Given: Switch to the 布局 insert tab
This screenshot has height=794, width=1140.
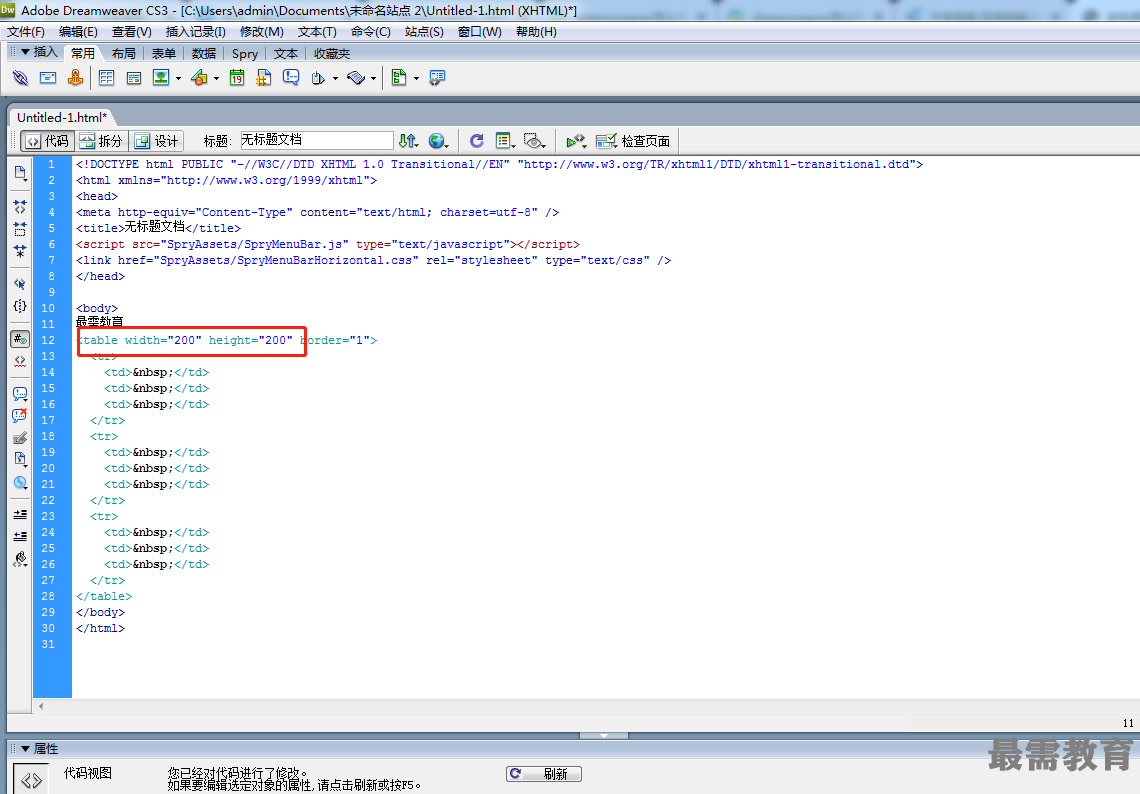Looking at the screenshot, I should [x=124, y=53].
